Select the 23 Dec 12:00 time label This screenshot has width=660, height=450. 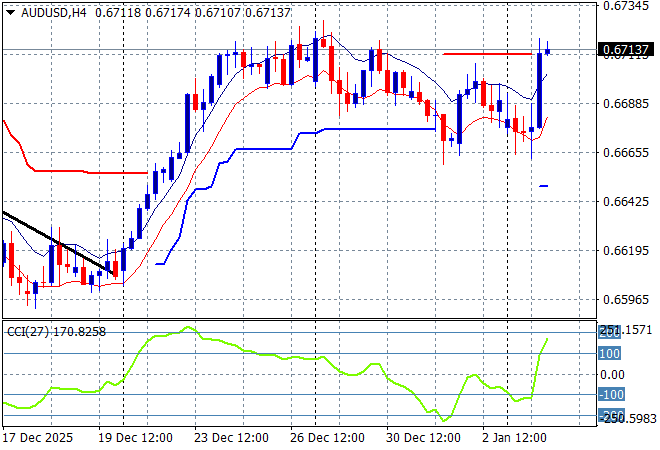(x=231, y=438)
